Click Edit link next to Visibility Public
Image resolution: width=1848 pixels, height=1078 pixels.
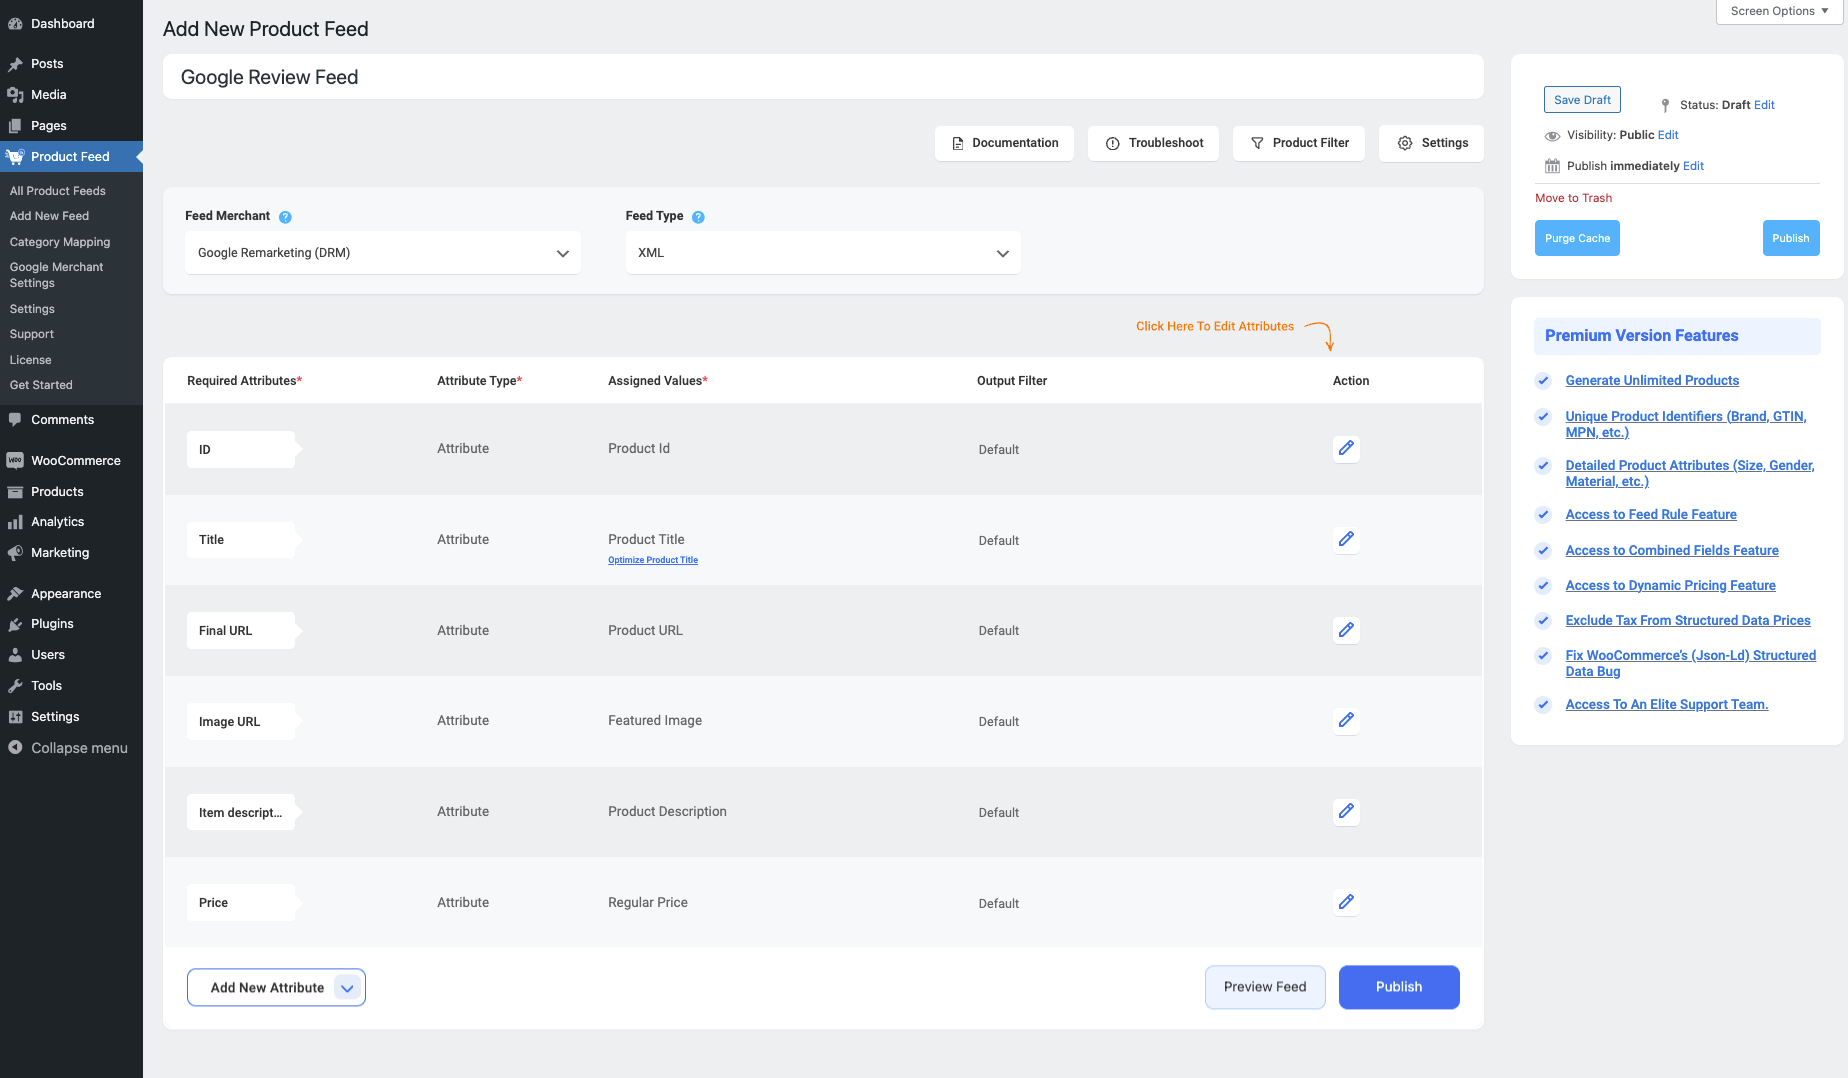click(x=1668, y=135)
